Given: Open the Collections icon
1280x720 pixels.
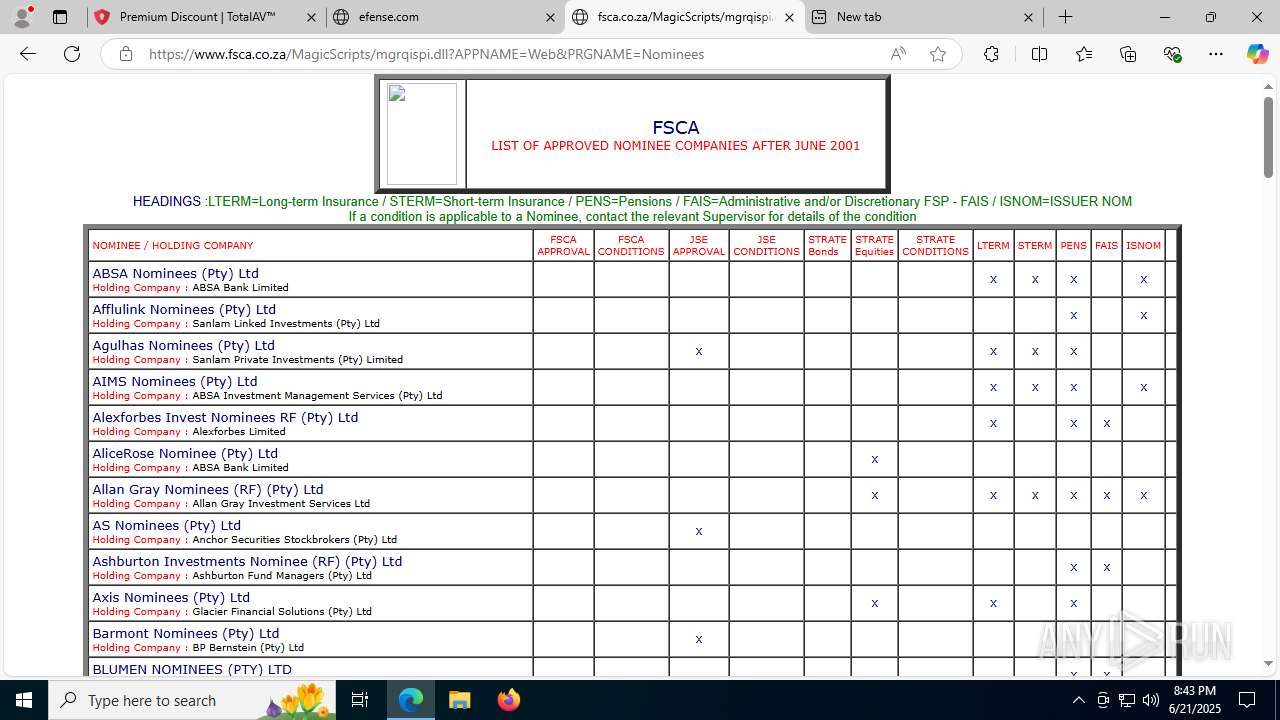Looking at the screenshot, I should [1128, 54].
